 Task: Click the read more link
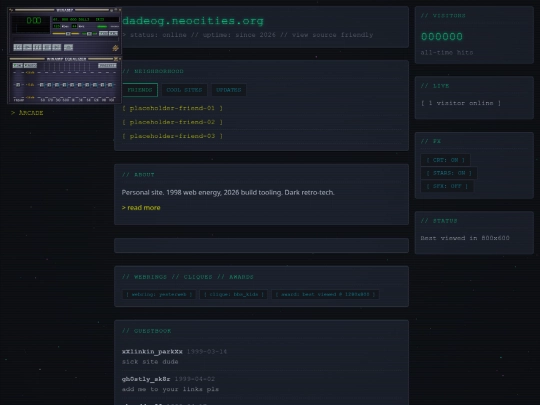click(x=141, y=208)
